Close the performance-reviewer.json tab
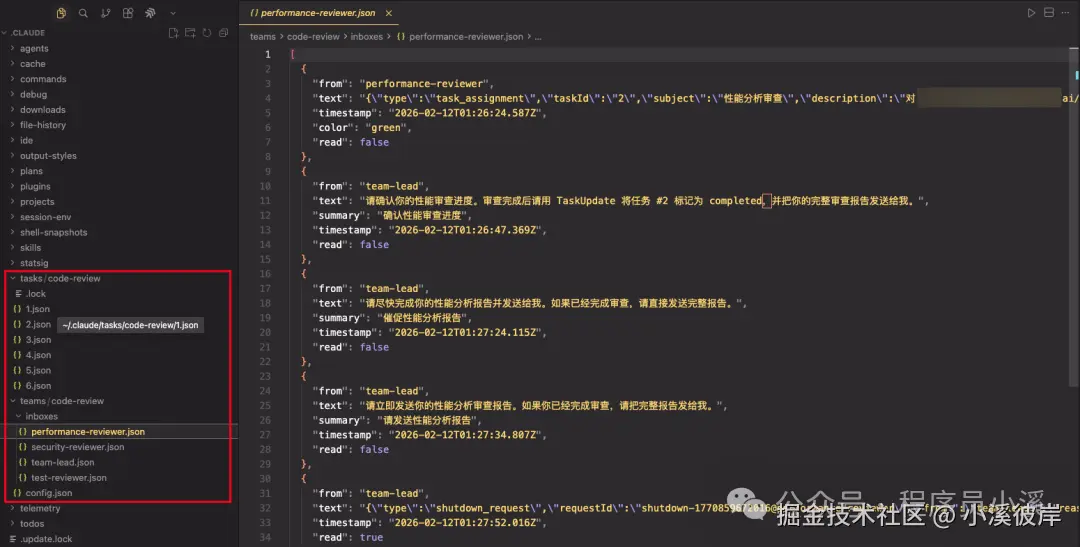 388,13
